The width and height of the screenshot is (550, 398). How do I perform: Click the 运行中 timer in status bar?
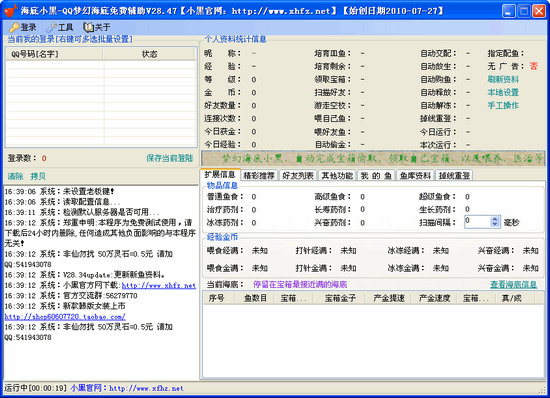35,388
